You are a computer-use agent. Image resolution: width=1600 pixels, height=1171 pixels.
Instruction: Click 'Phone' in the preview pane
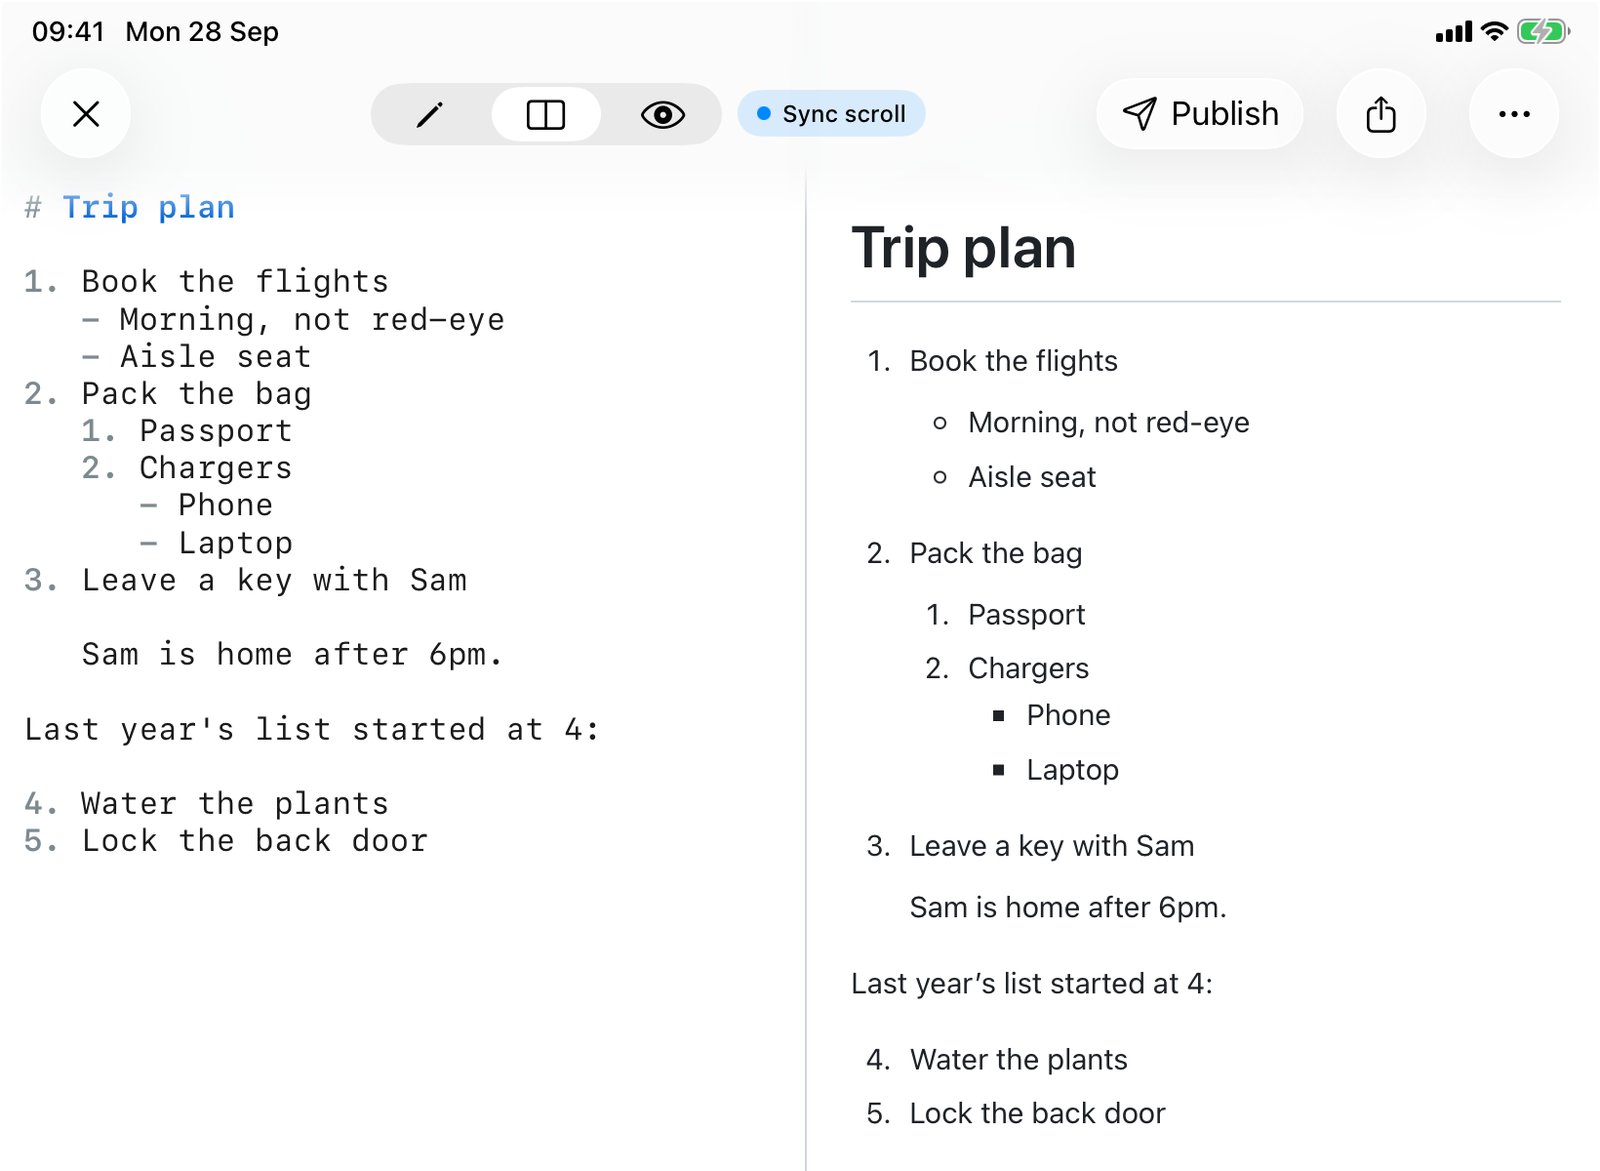pyautogui.click(x=1069, y=715)
